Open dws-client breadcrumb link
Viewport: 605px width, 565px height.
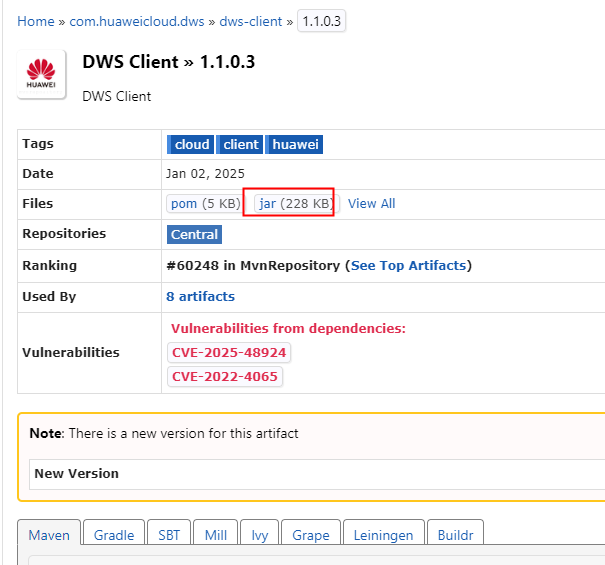(252, 21)
